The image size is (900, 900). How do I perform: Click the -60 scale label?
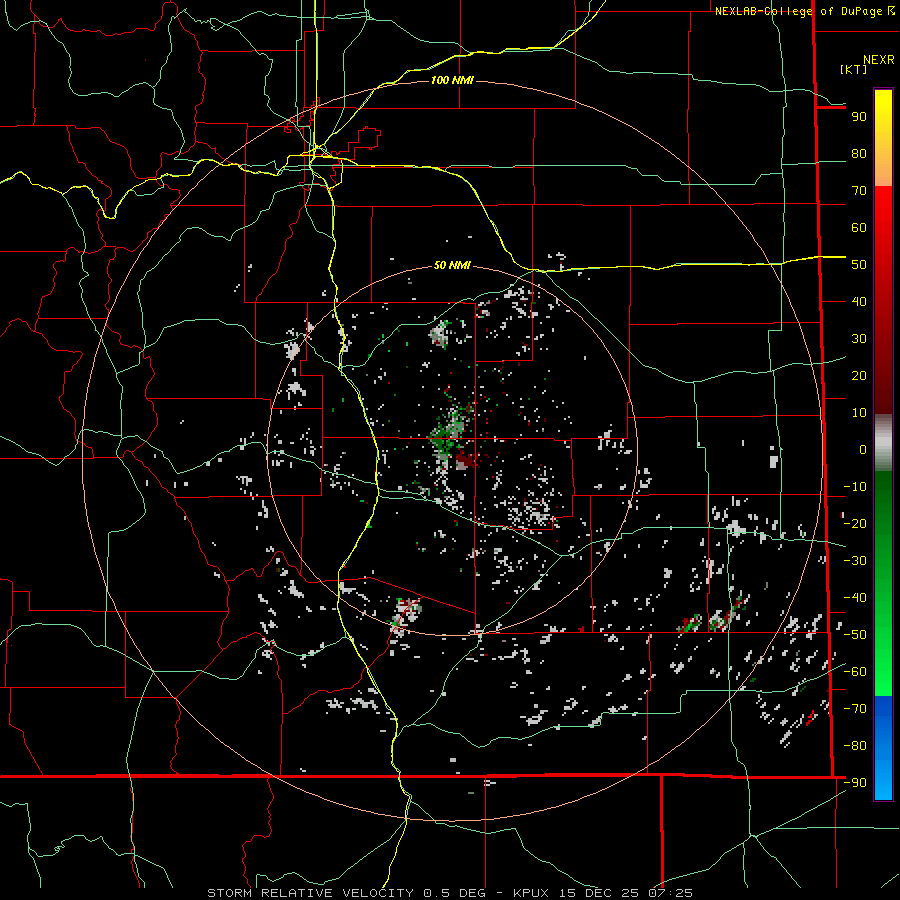855,672
